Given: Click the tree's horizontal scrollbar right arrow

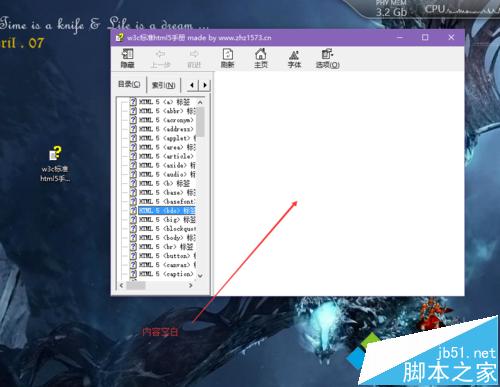Looking at the screenshot, I should pyautogui.click(x=190, y=285).
